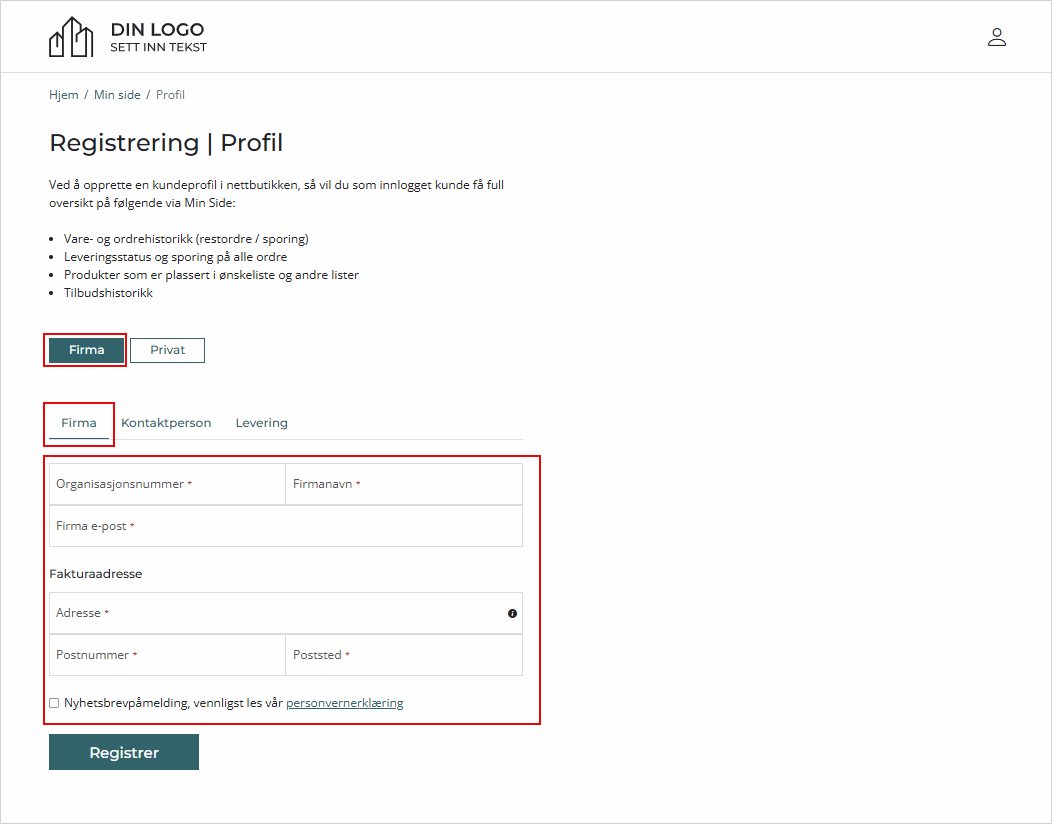This screenshot has width=1052, height=824.
Task: Open the user account icon
Action: 996,38
